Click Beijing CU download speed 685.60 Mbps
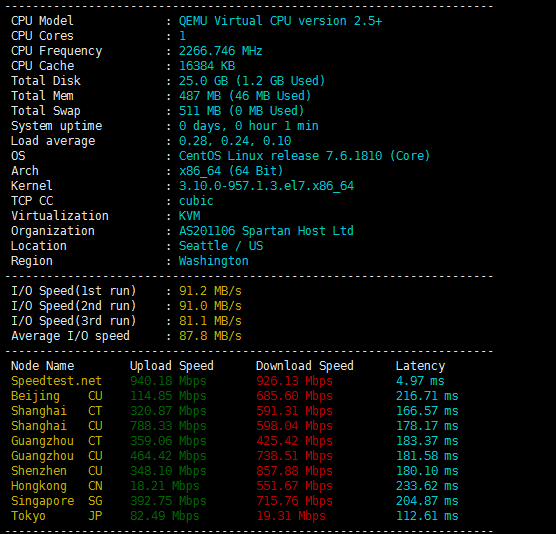556x534 pixels. tap(294, 396)
